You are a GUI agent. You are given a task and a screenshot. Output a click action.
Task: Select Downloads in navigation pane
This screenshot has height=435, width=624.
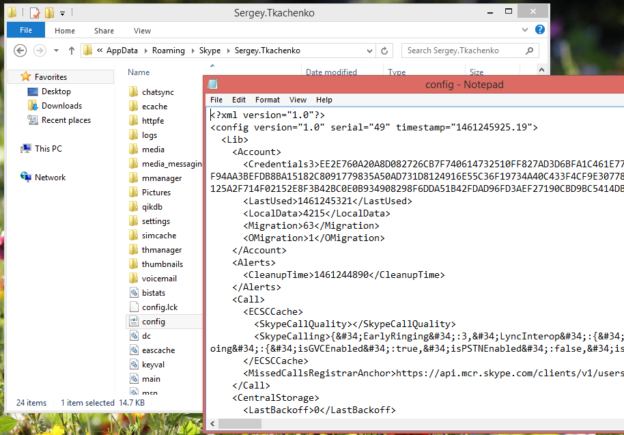click(x=62, y=105)
